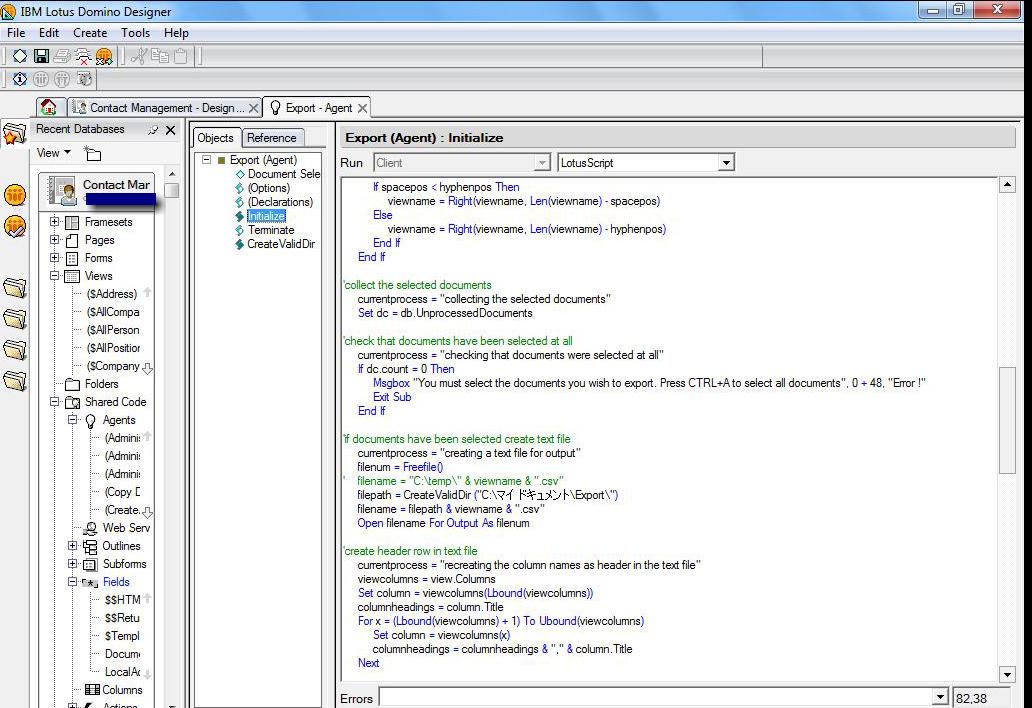The image size is (1032, 708).
Task: Click the info diamond icon in second toolbar
Action: [x=20, y=80]
